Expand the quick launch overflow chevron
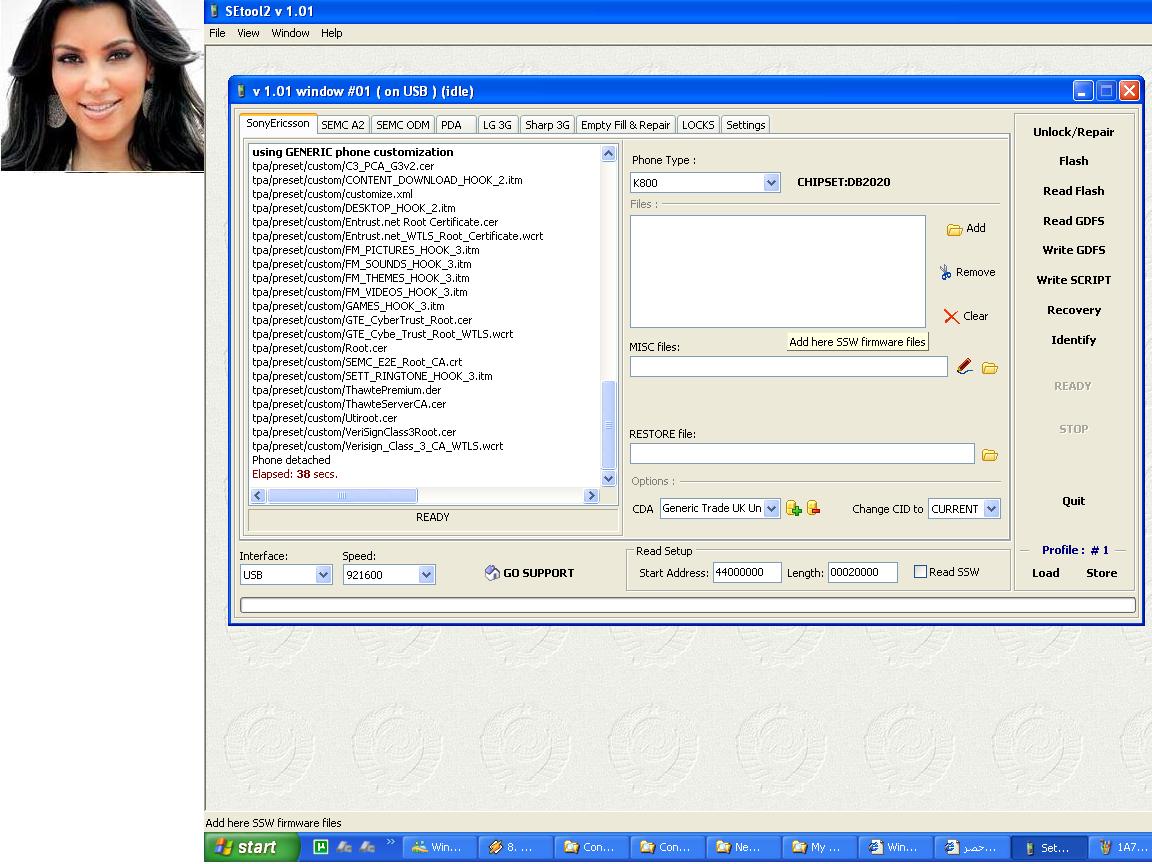 [x=390, y=842]
